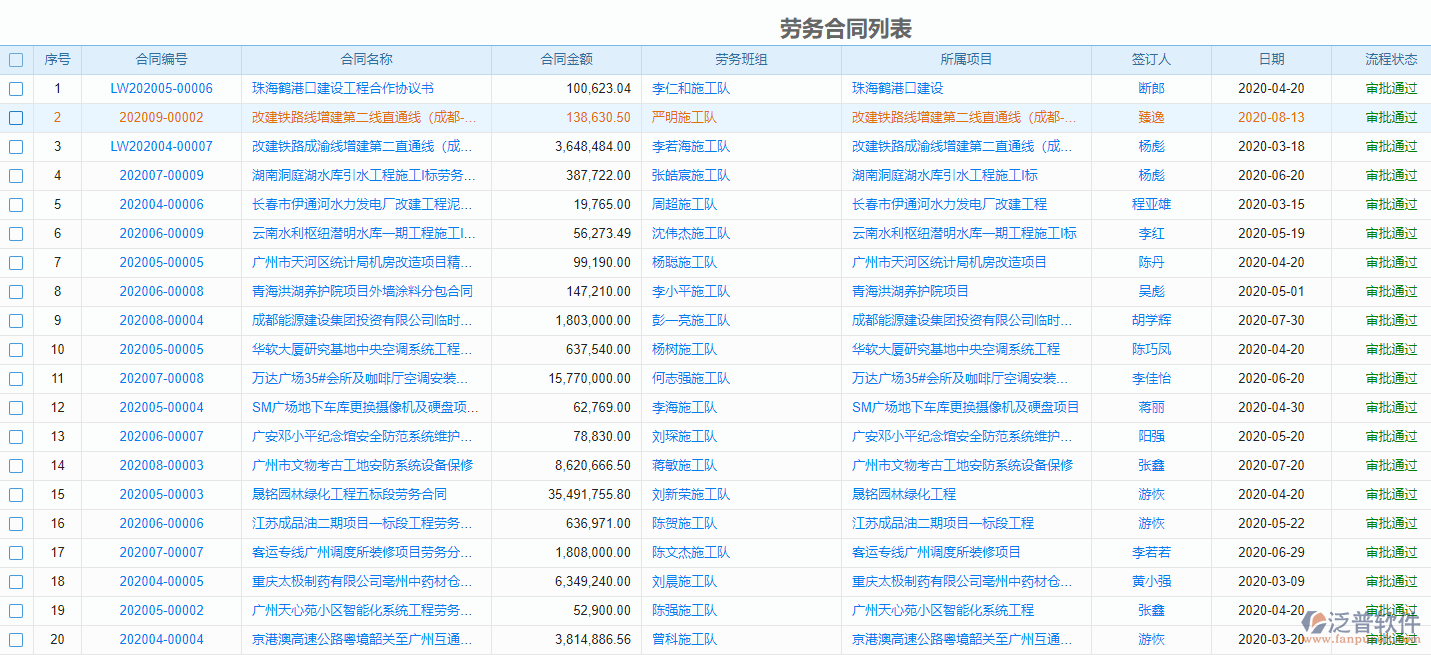Open the 刘晨施工队 labor team
This screenshot has width=1431, height=655.
[683, 581]
